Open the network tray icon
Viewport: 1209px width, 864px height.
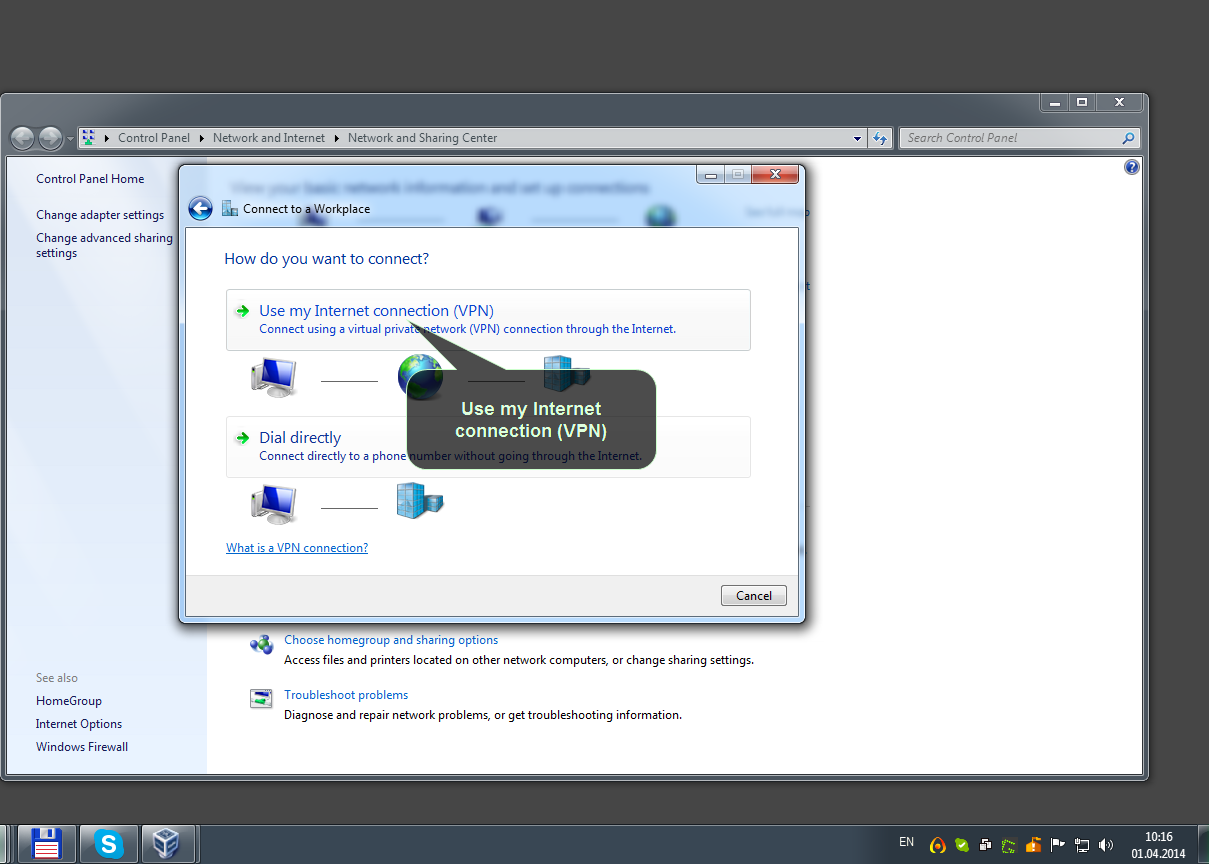(1082, 845)
